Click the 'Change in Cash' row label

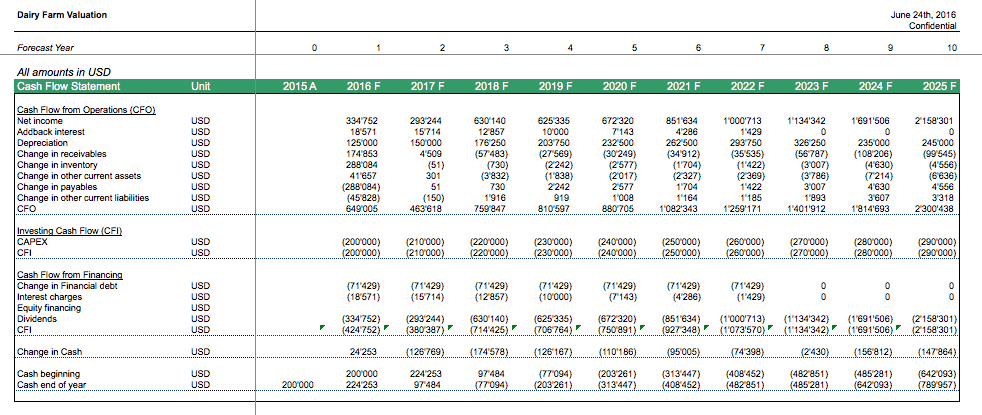(47, 352)
